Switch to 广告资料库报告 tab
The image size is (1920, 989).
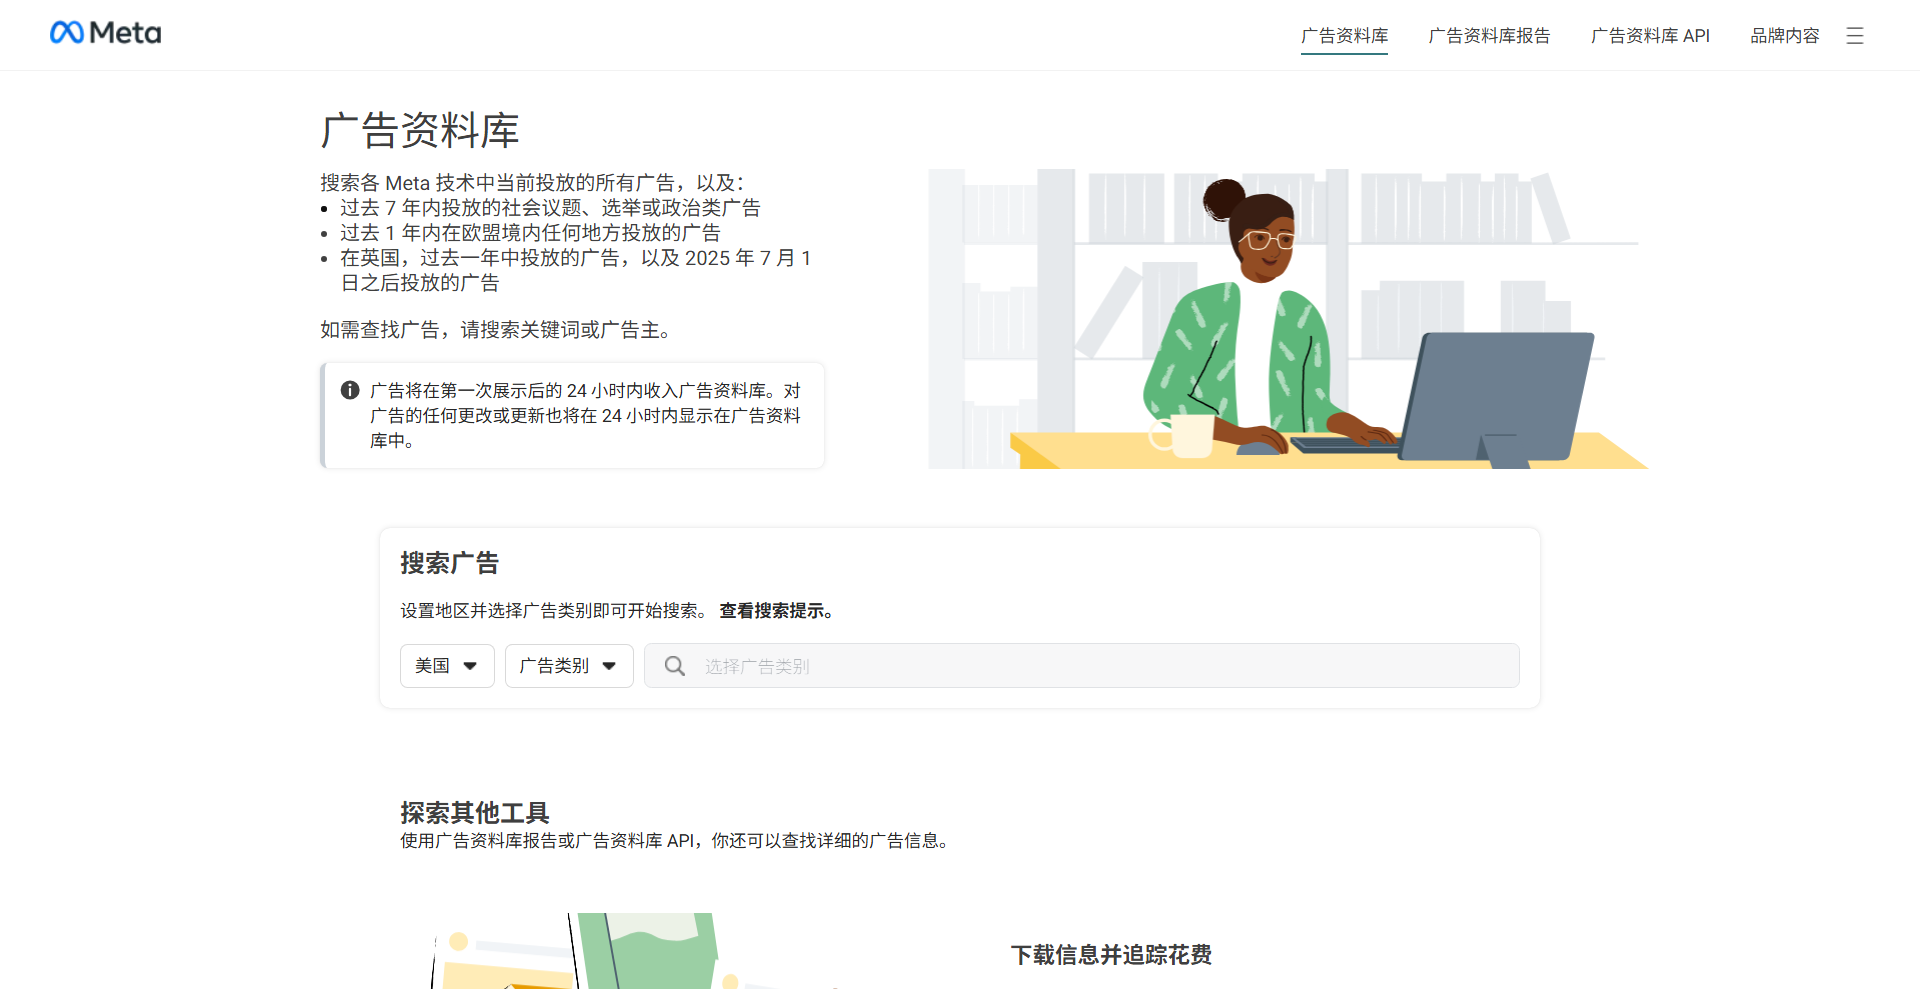(1489, 36)
